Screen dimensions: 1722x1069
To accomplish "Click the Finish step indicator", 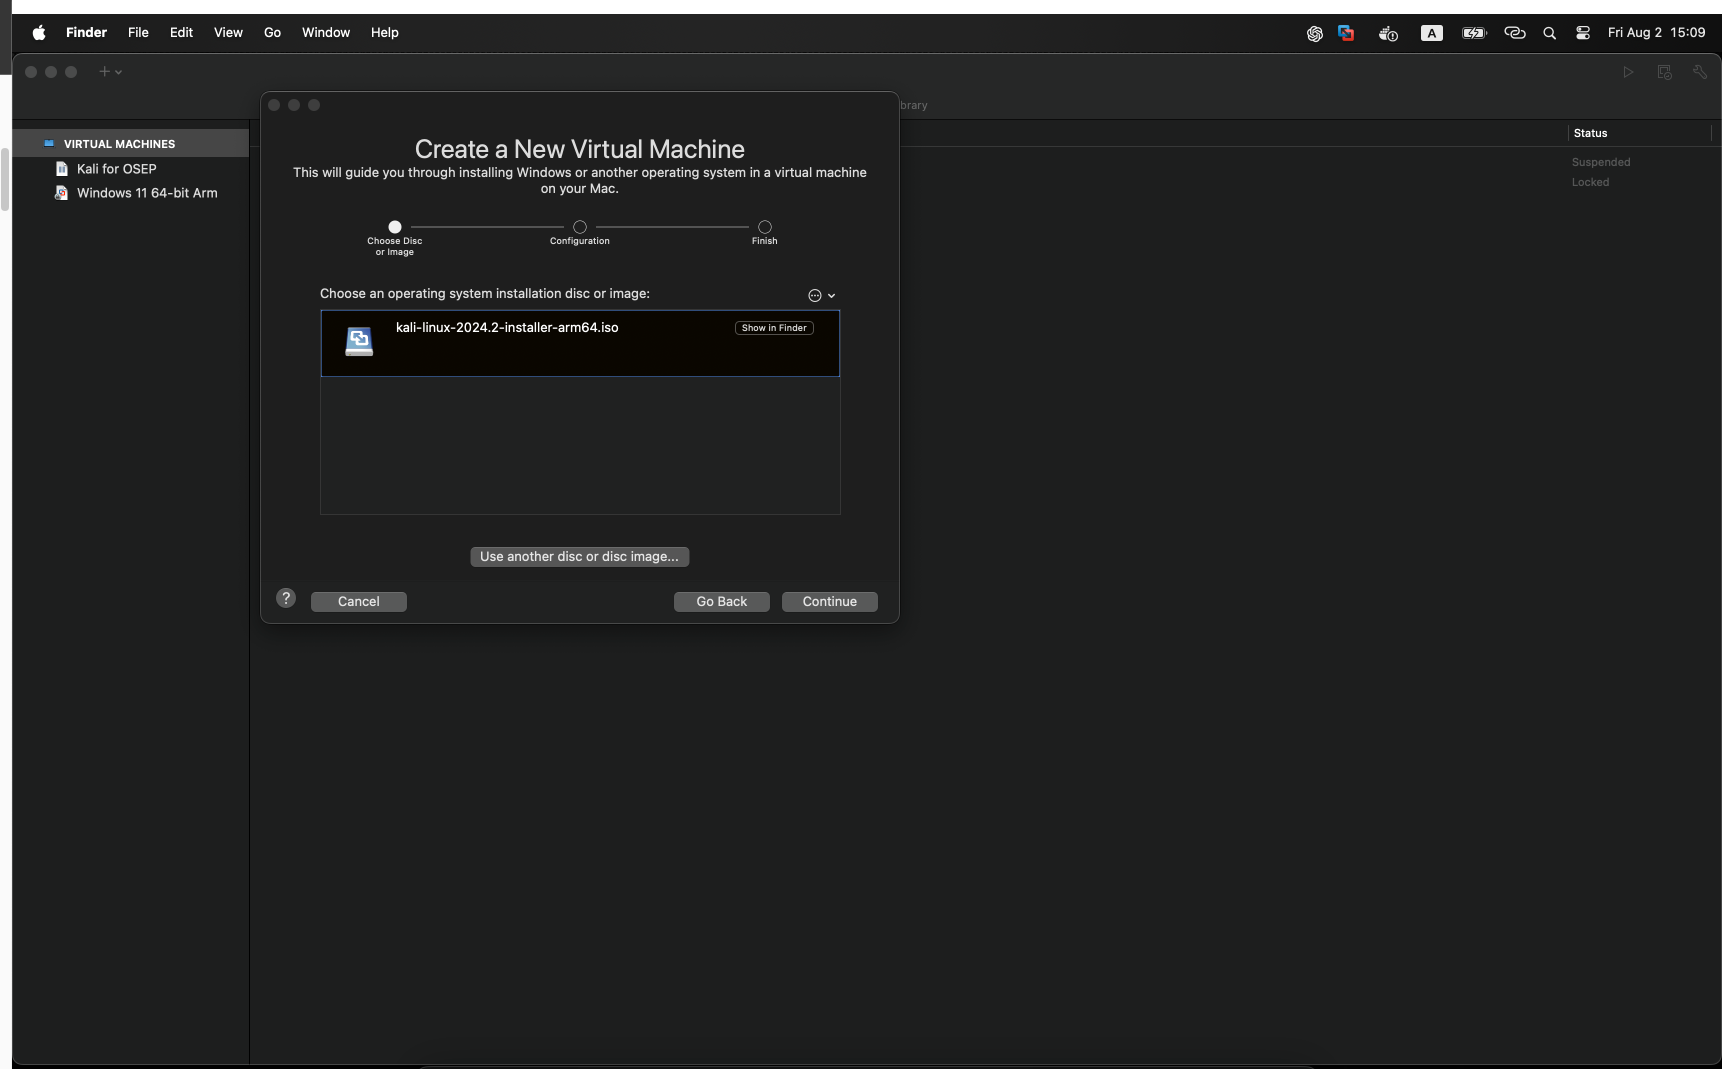I will (x=765, y=227).
